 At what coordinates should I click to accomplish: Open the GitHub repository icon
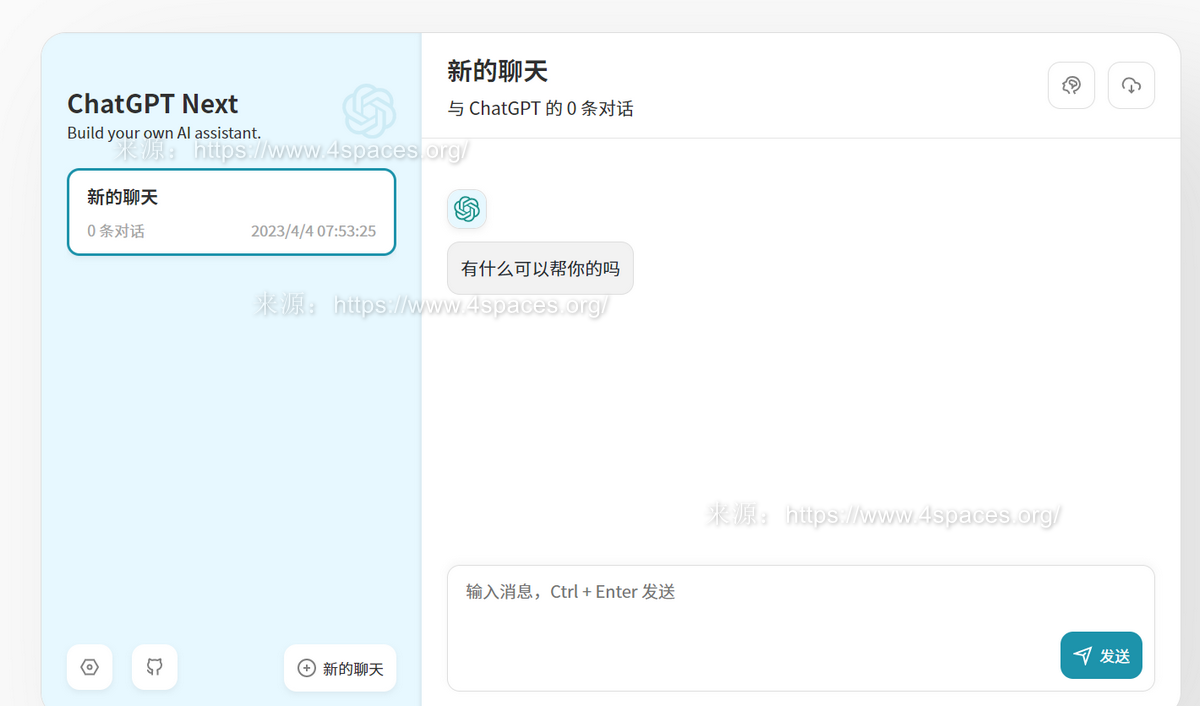click(x=155, y=667)
